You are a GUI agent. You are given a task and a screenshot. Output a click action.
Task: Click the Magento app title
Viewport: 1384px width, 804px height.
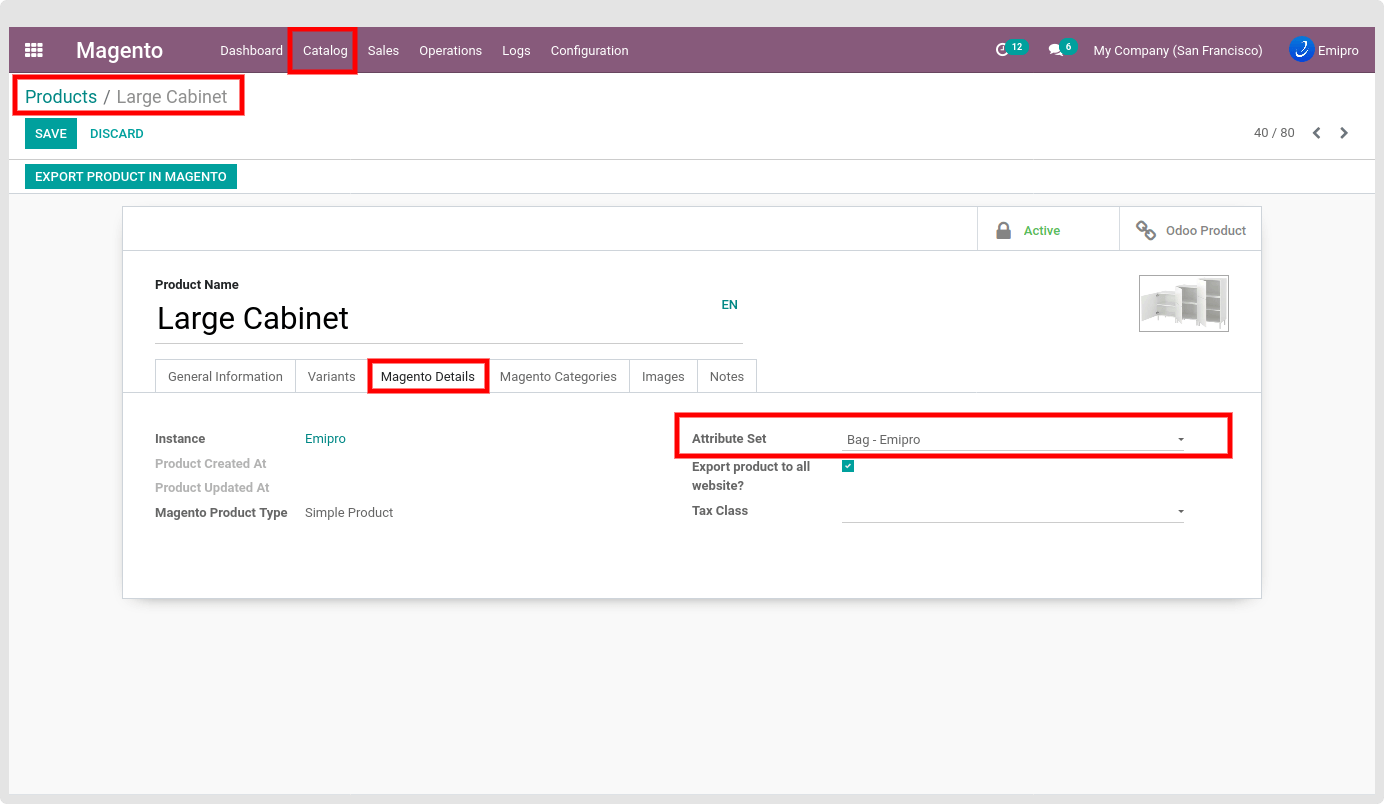(119, 50)
